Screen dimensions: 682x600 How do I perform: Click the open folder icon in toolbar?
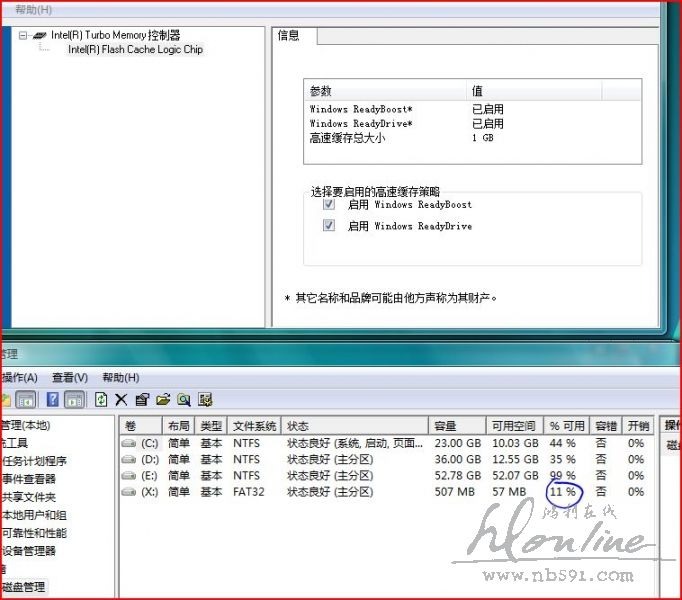click(x=163, y=400)
